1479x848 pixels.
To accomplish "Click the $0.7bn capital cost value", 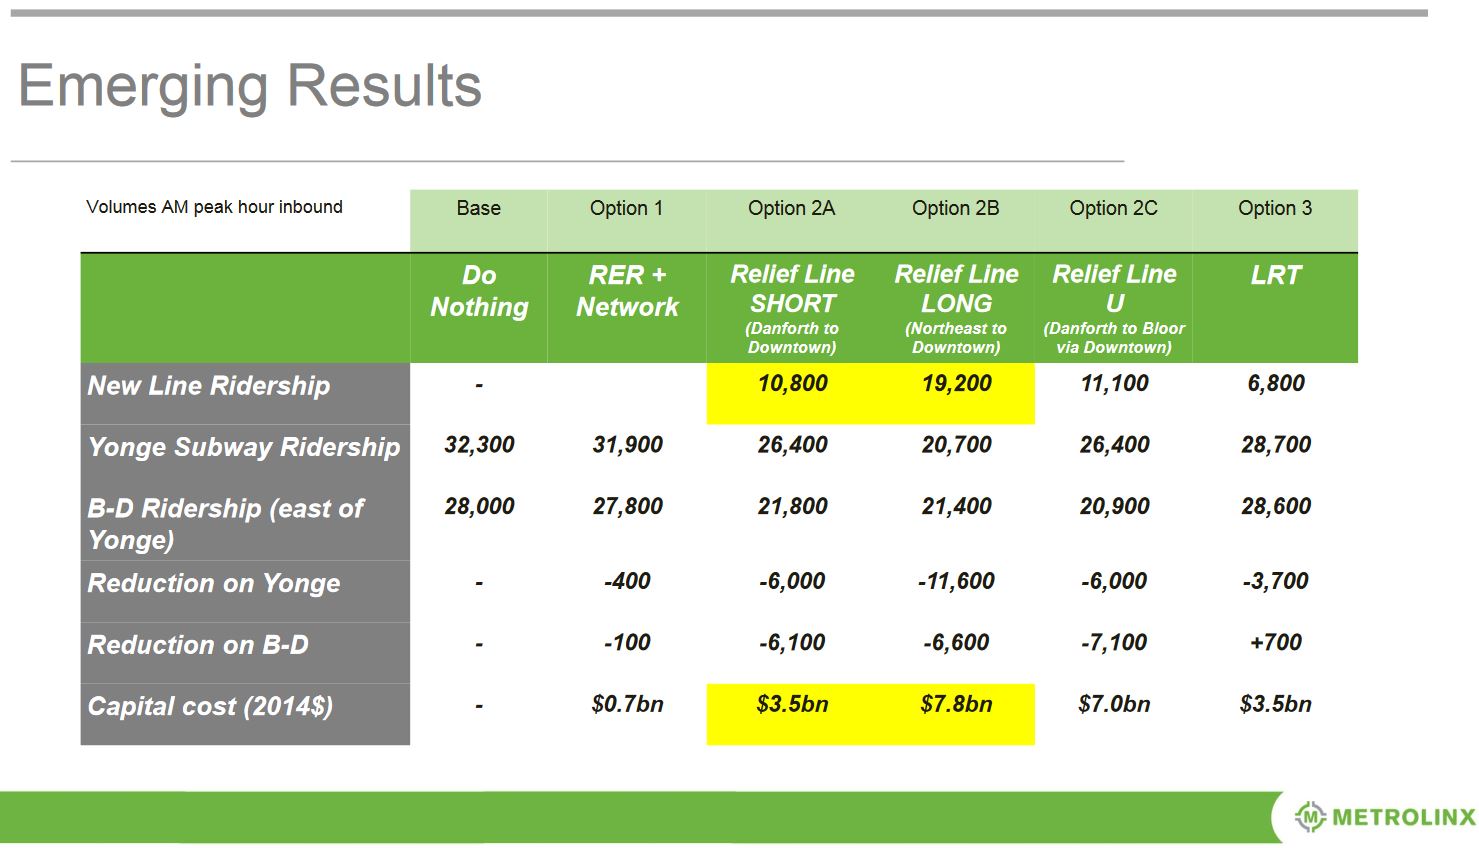I will 627,705.
